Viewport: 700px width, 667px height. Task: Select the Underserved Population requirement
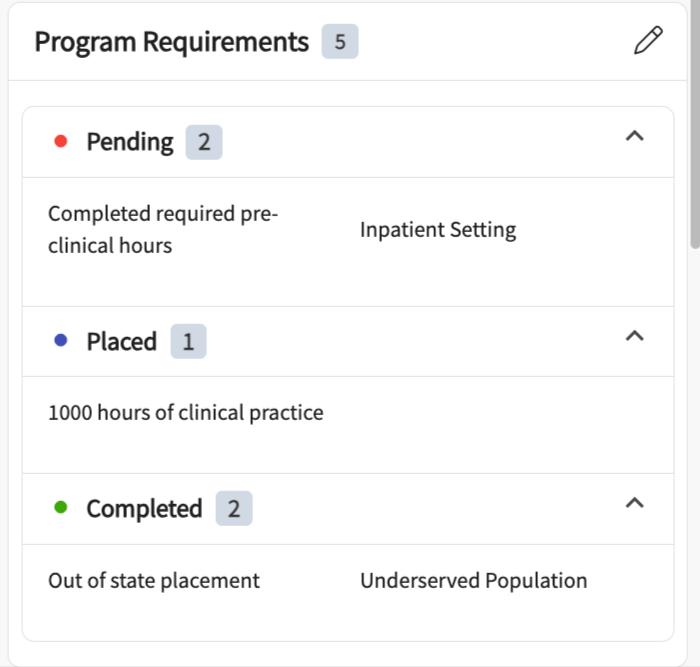pyautogui.click(x=473, y=580)
